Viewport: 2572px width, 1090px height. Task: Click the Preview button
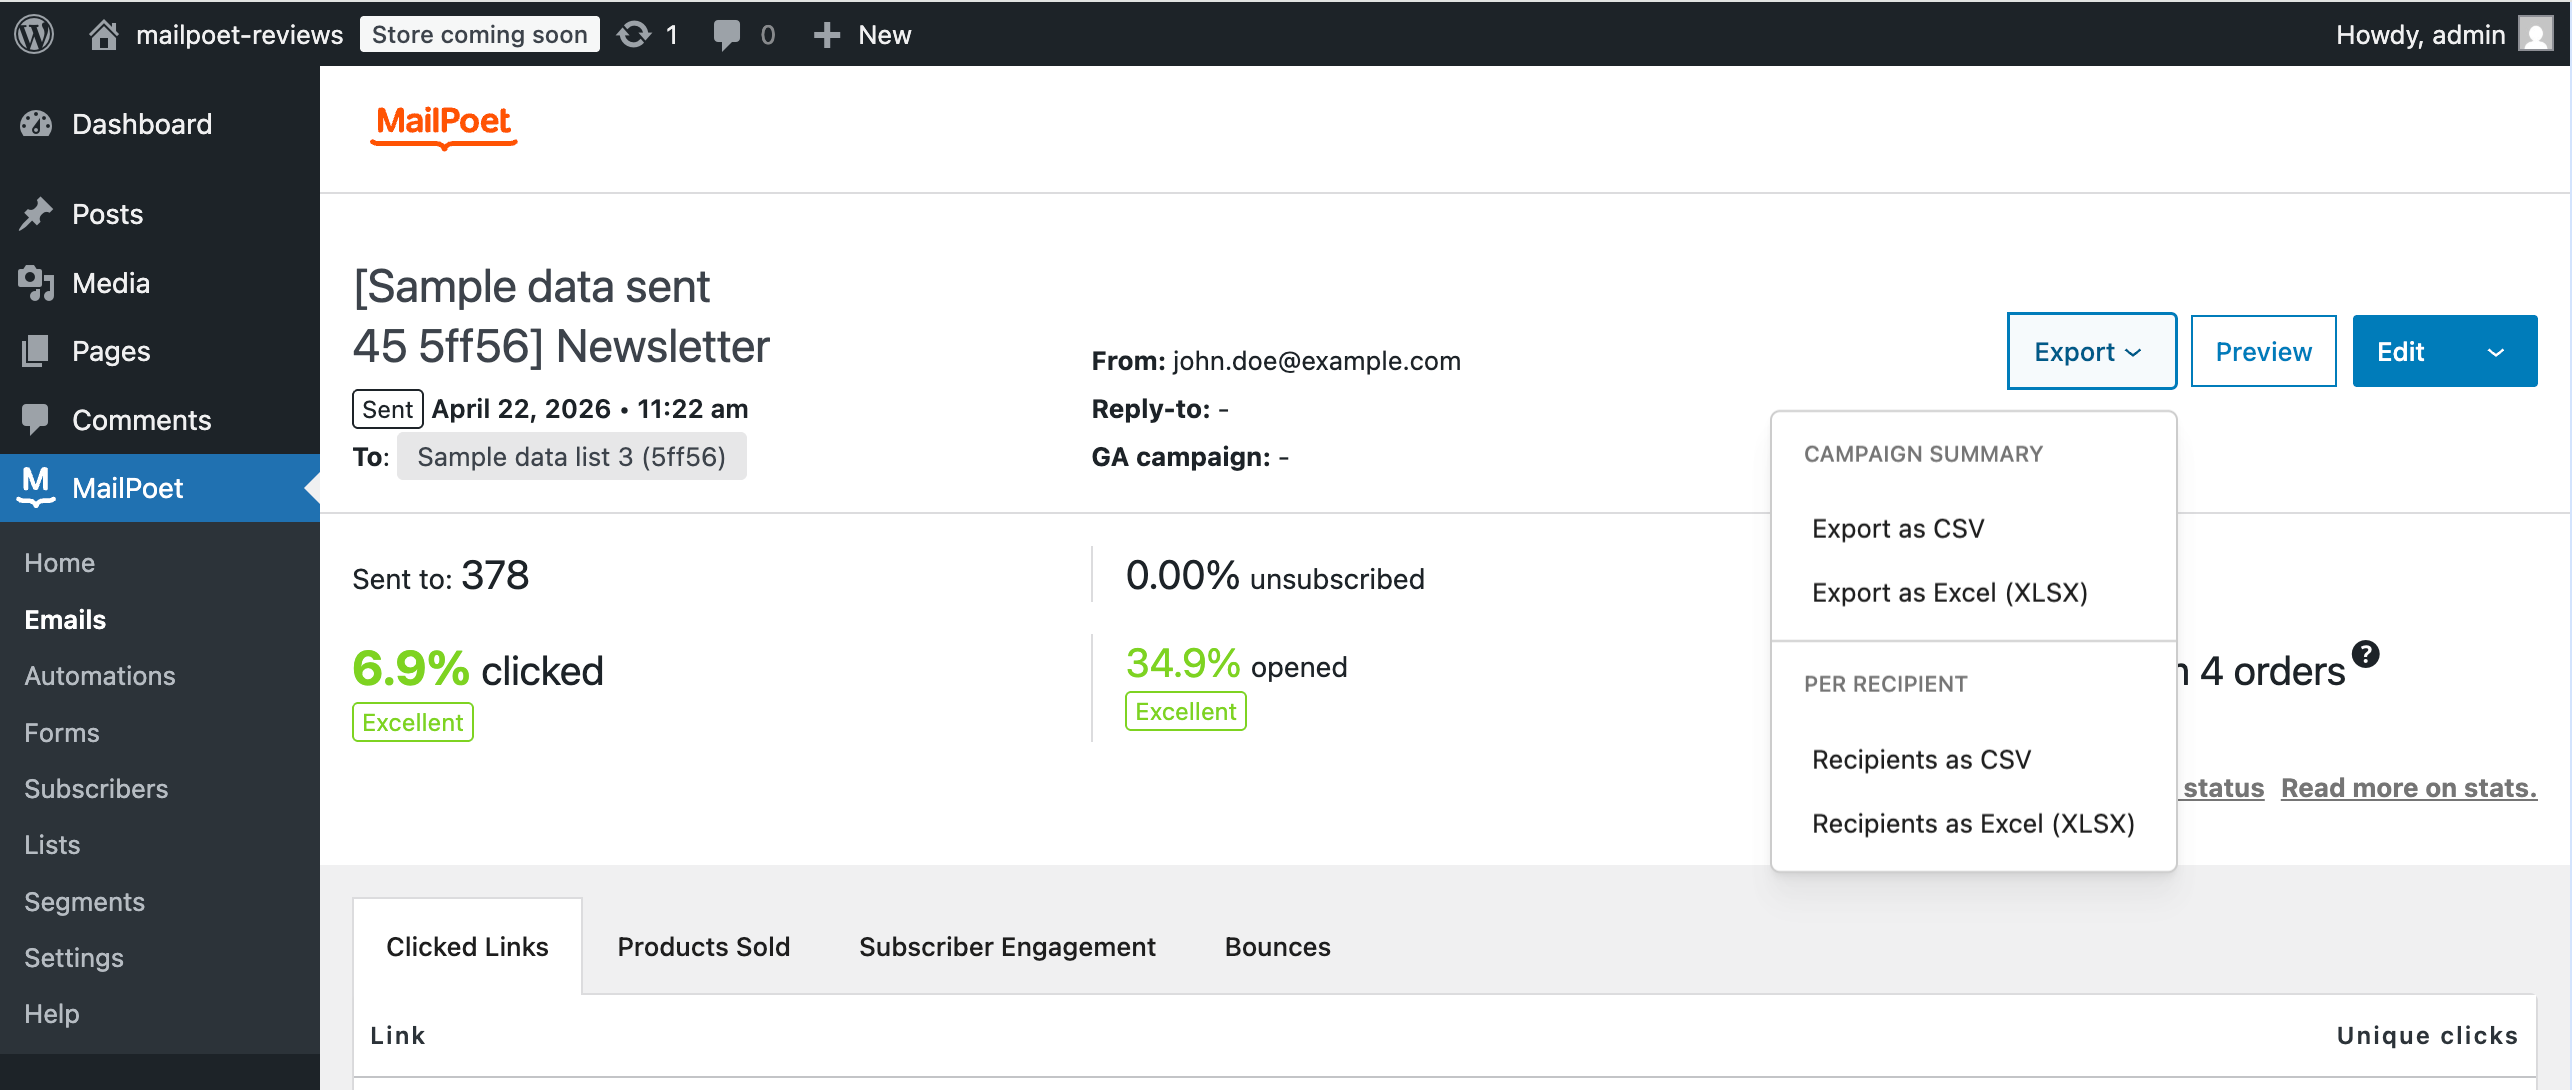[x=2264, y=352]
